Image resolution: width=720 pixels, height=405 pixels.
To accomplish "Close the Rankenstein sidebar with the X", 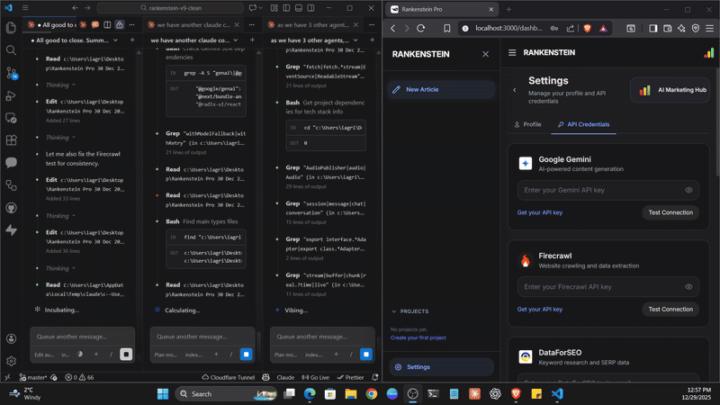I will tap(485, 54).
